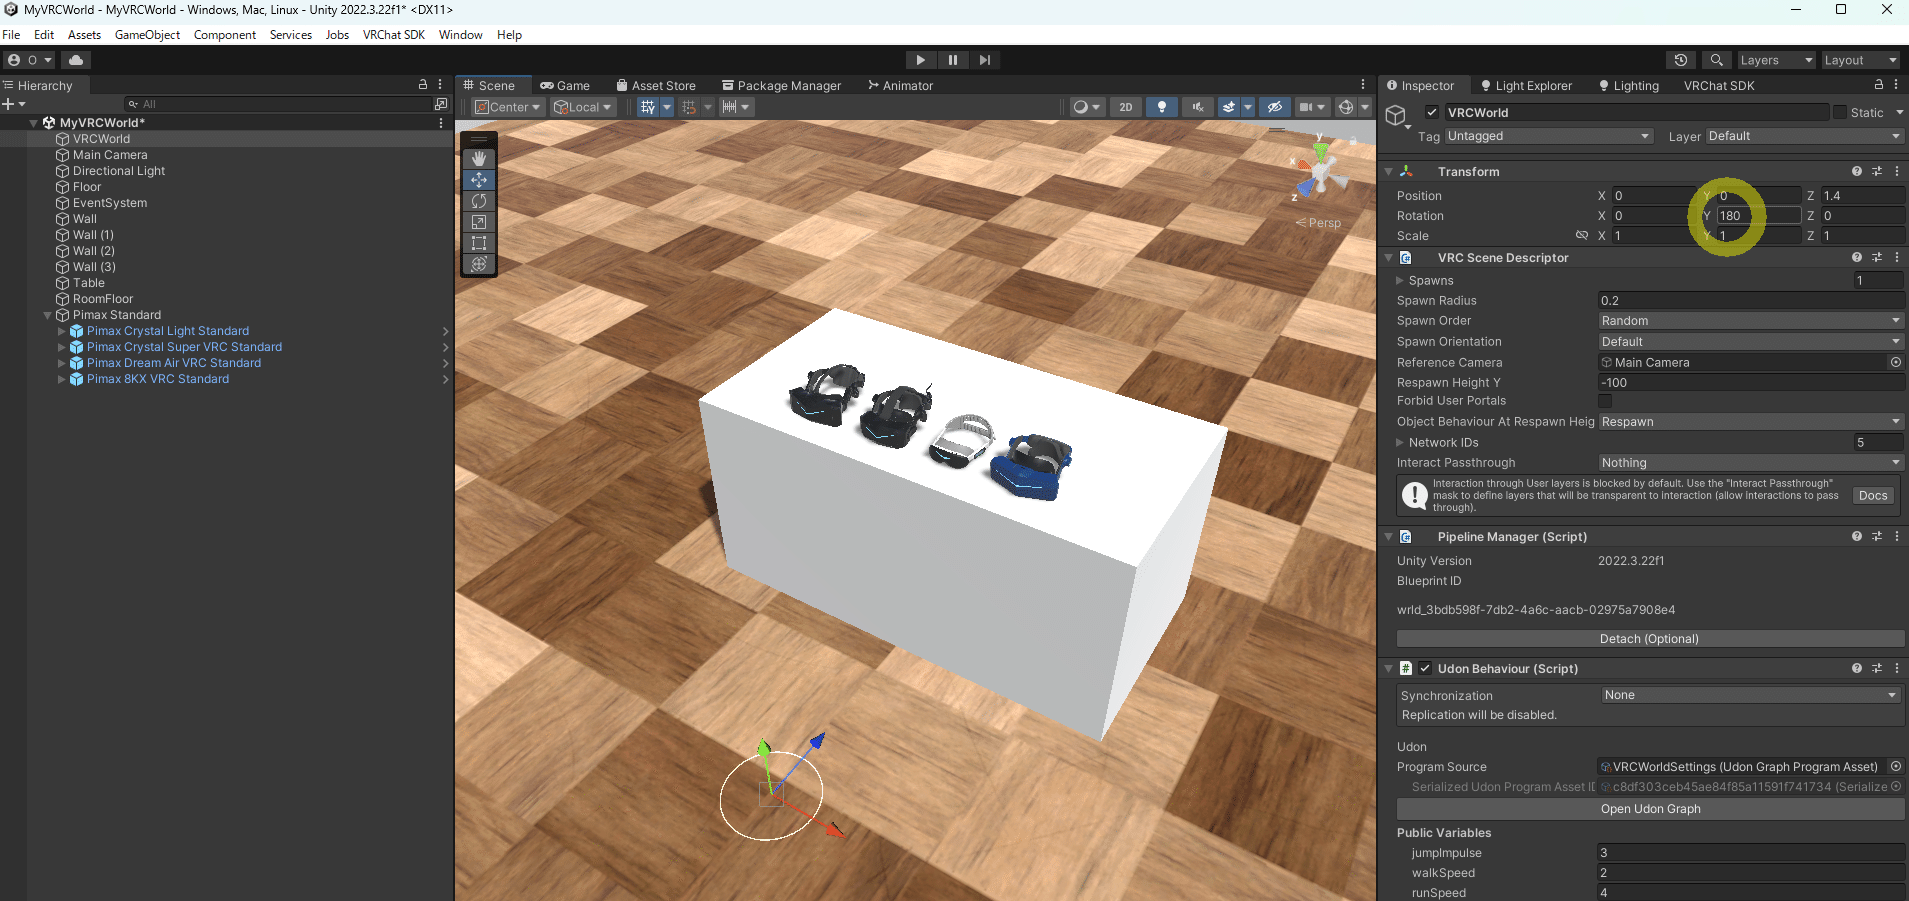Image resolution: width=1909 pixels, height=901 pixels.
Task: Expand Pimax Crystal Light Standard in Hierarchy
Action: point(61,331)
